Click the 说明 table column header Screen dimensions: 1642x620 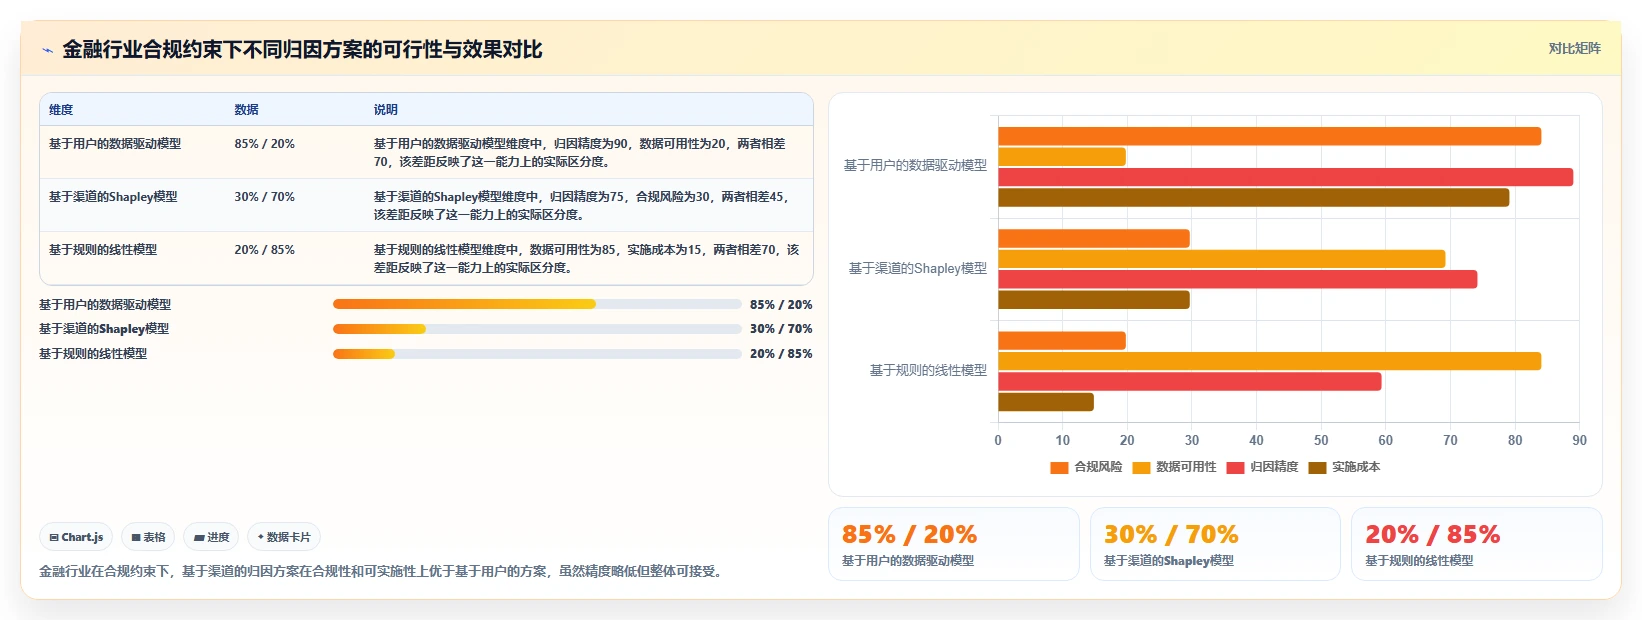385,110
